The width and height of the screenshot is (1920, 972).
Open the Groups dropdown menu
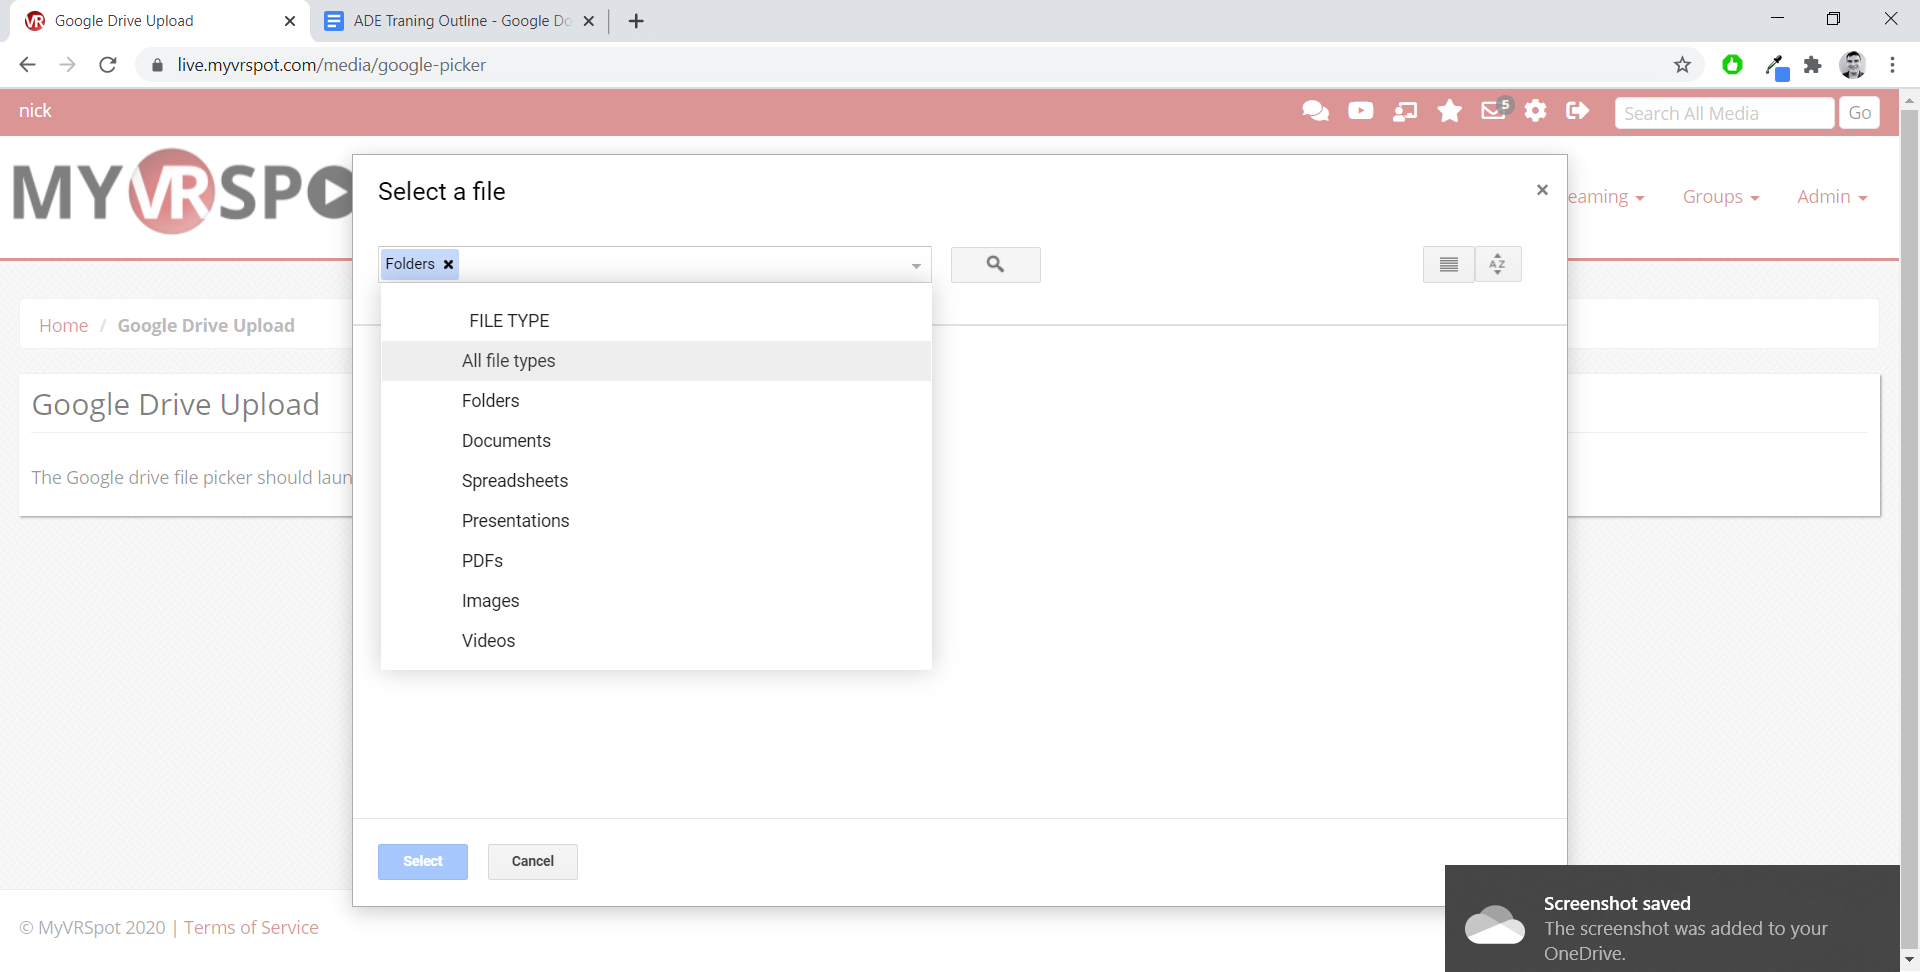tap(1720, 197)
